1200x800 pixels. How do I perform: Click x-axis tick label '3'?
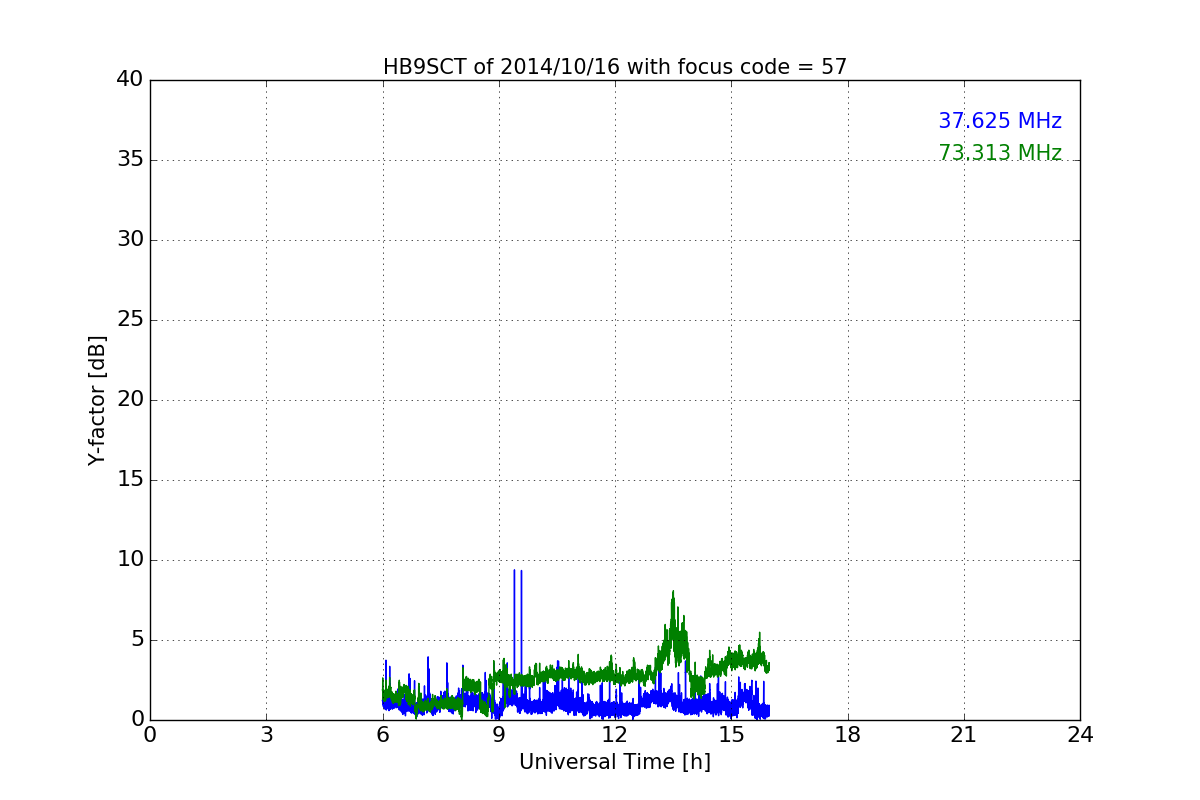coord(266,735)
